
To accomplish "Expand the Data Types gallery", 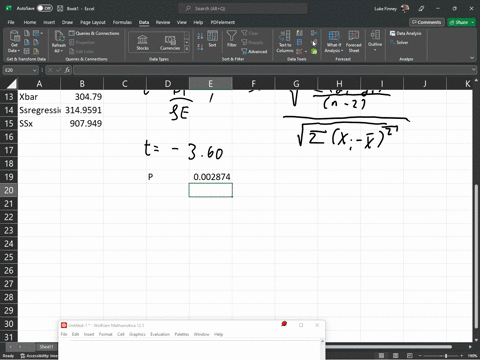I will 187,49.
